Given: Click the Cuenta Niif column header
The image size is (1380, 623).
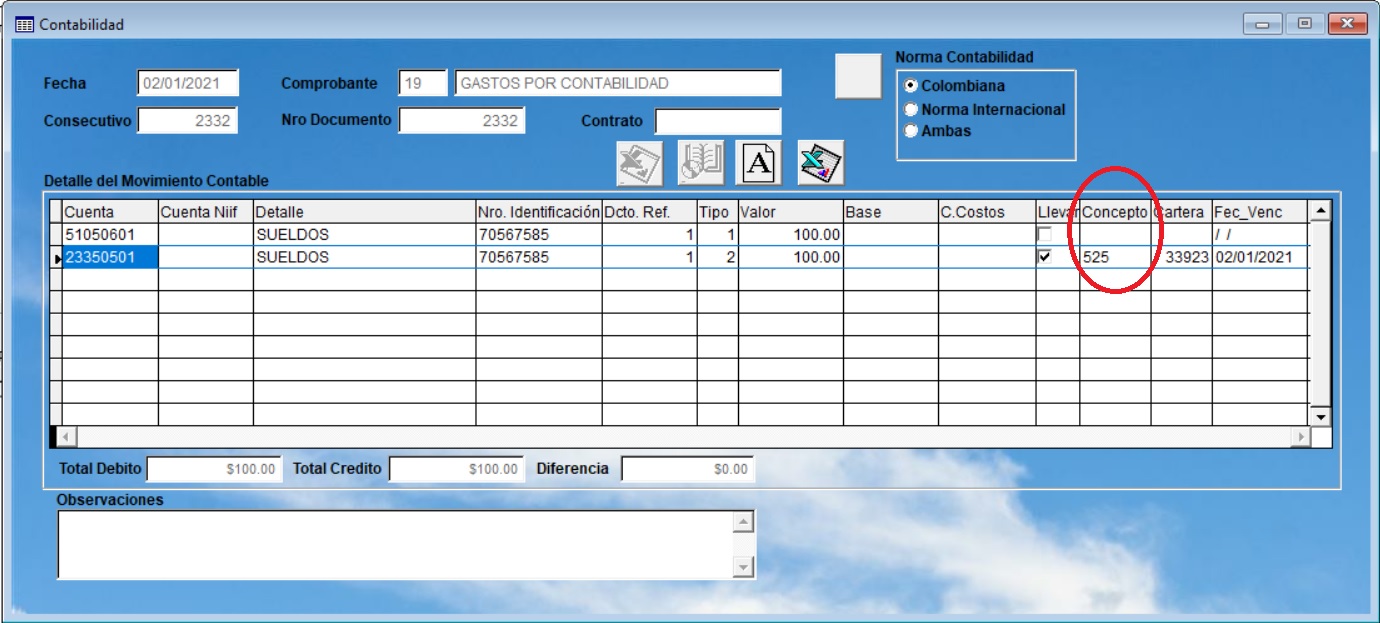Looking at the screenshot, I should pyautogui.click(x=205, y=212).
